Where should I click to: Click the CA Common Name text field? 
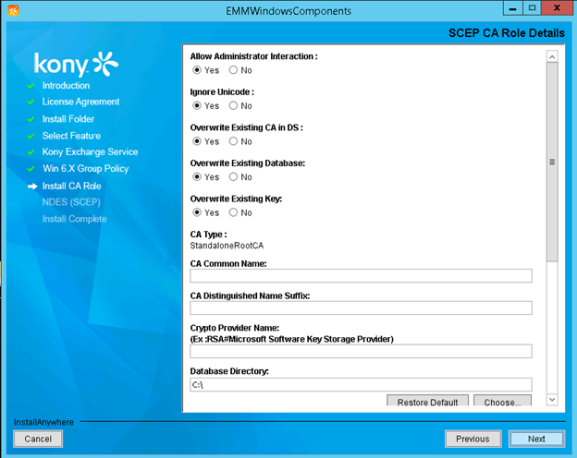(361, 276)
